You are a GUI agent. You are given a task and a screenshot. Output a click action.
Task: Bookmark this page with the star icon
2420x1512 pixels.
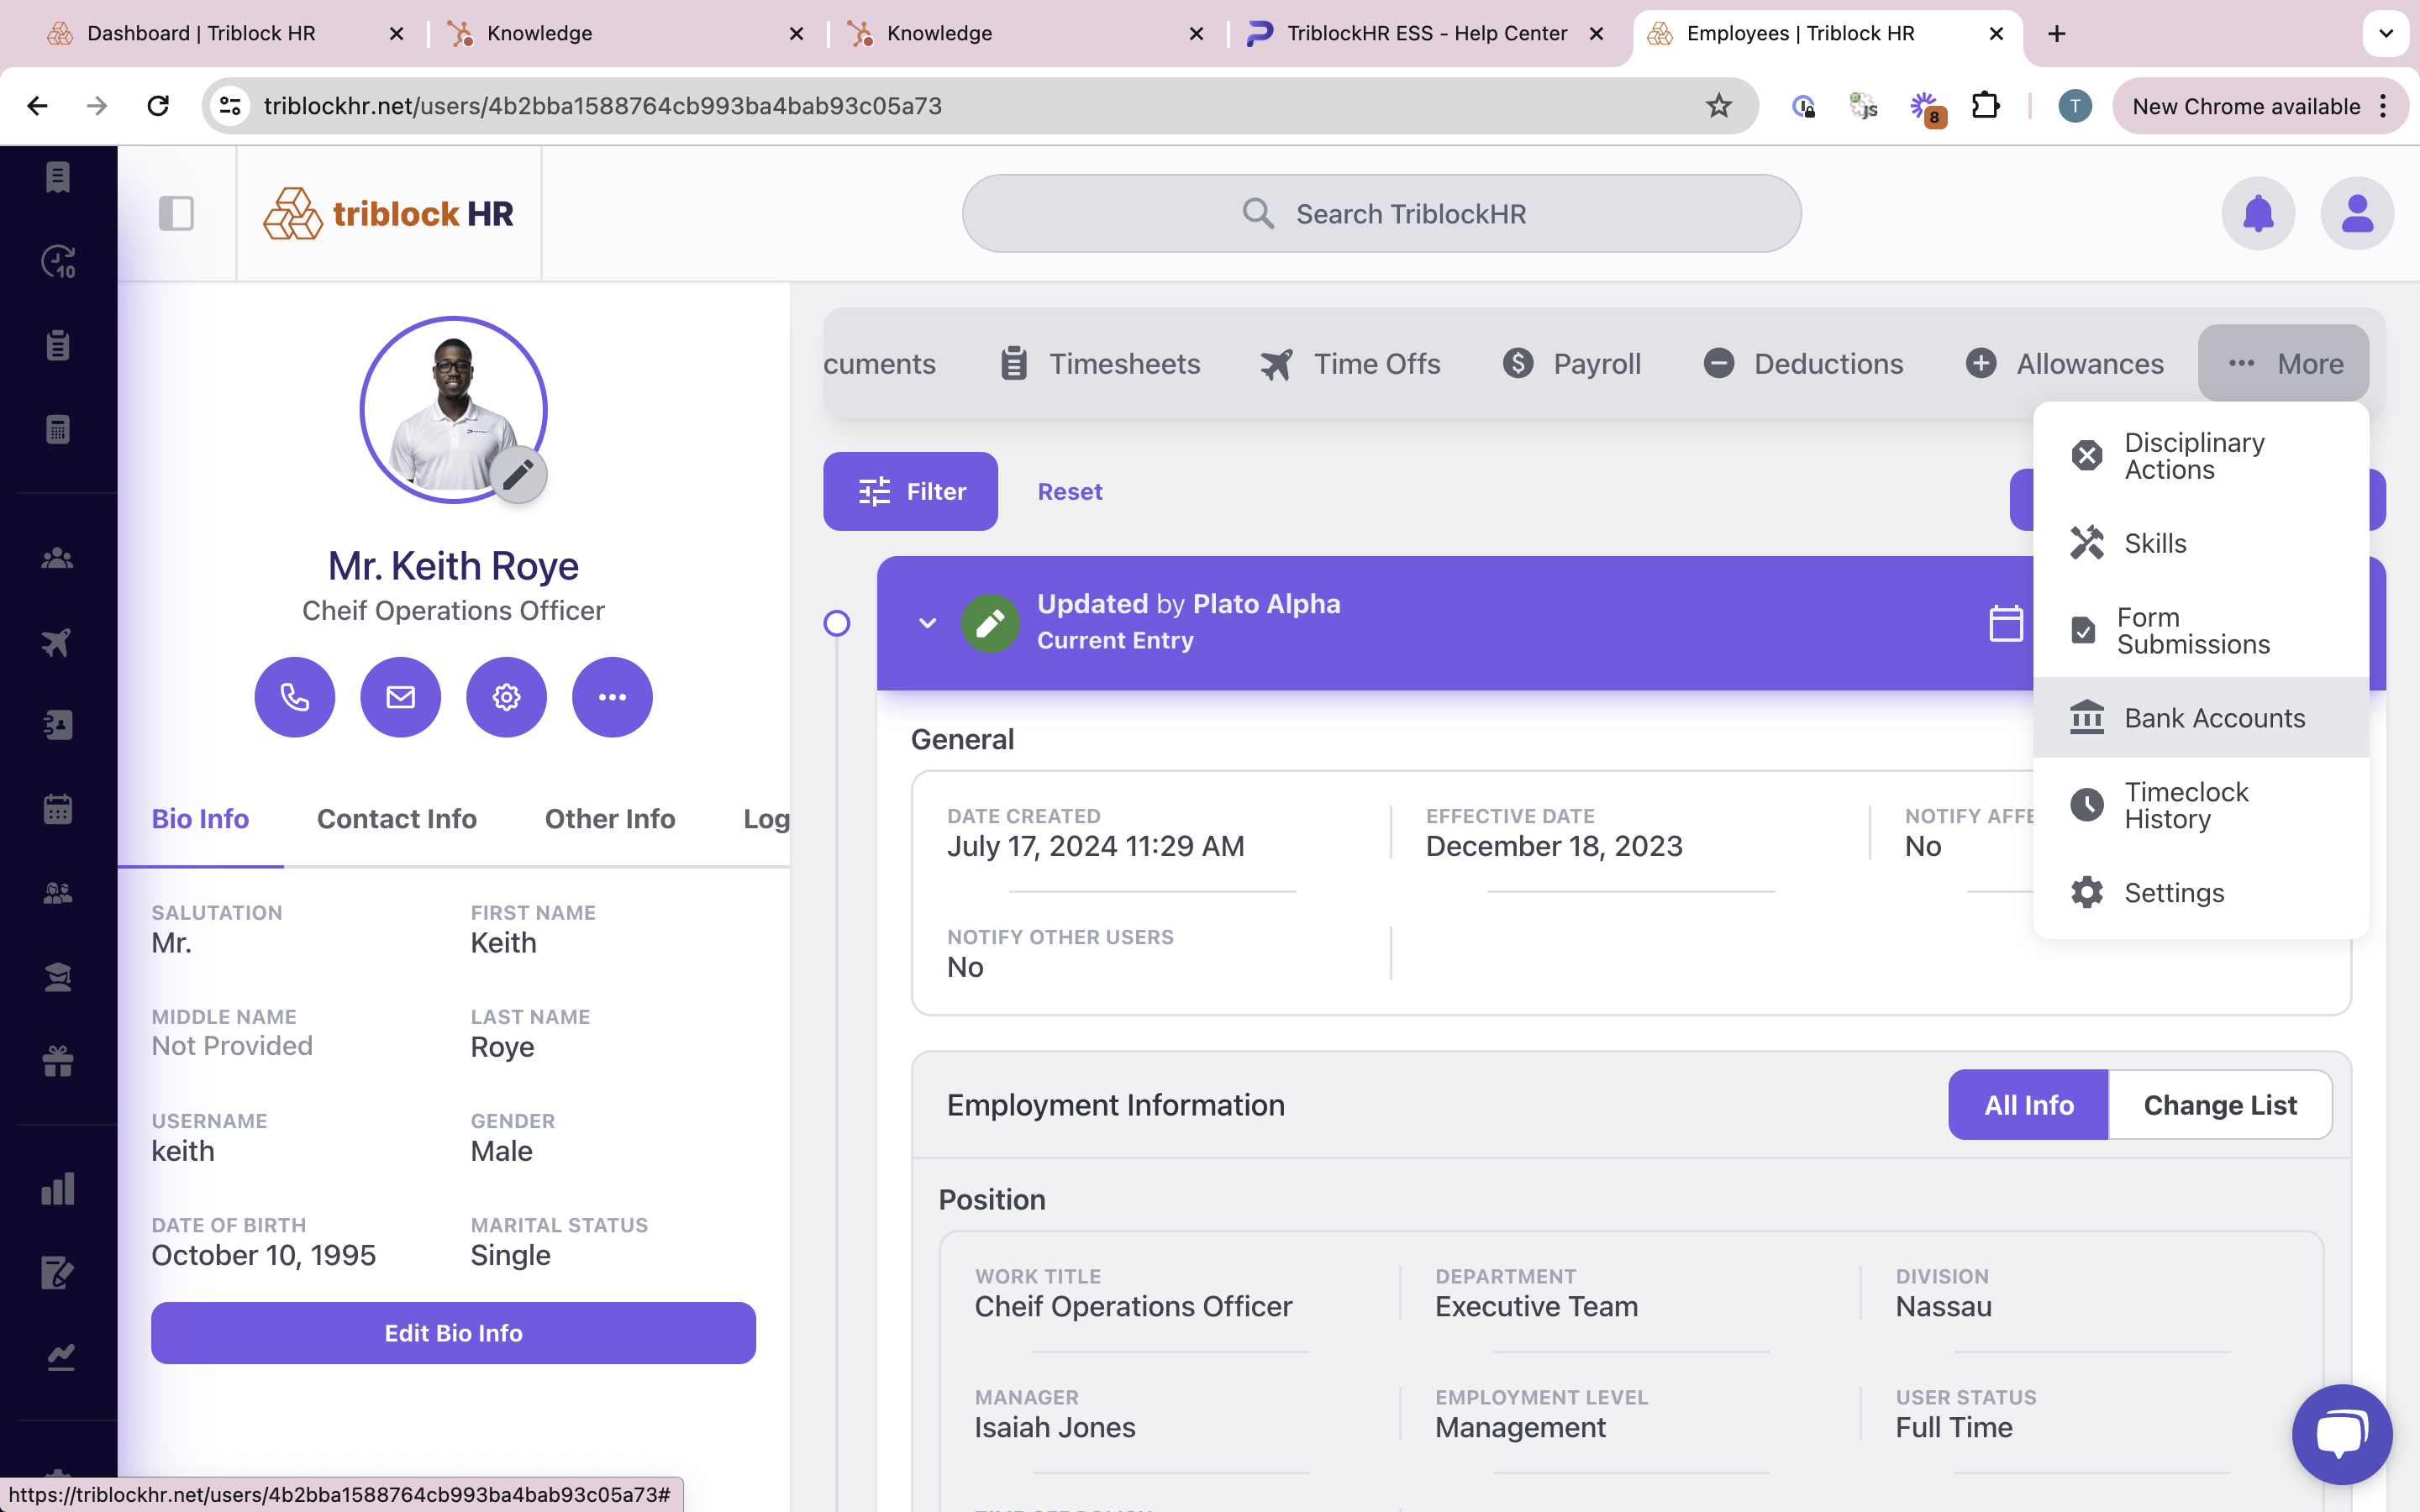[1718, 106]
